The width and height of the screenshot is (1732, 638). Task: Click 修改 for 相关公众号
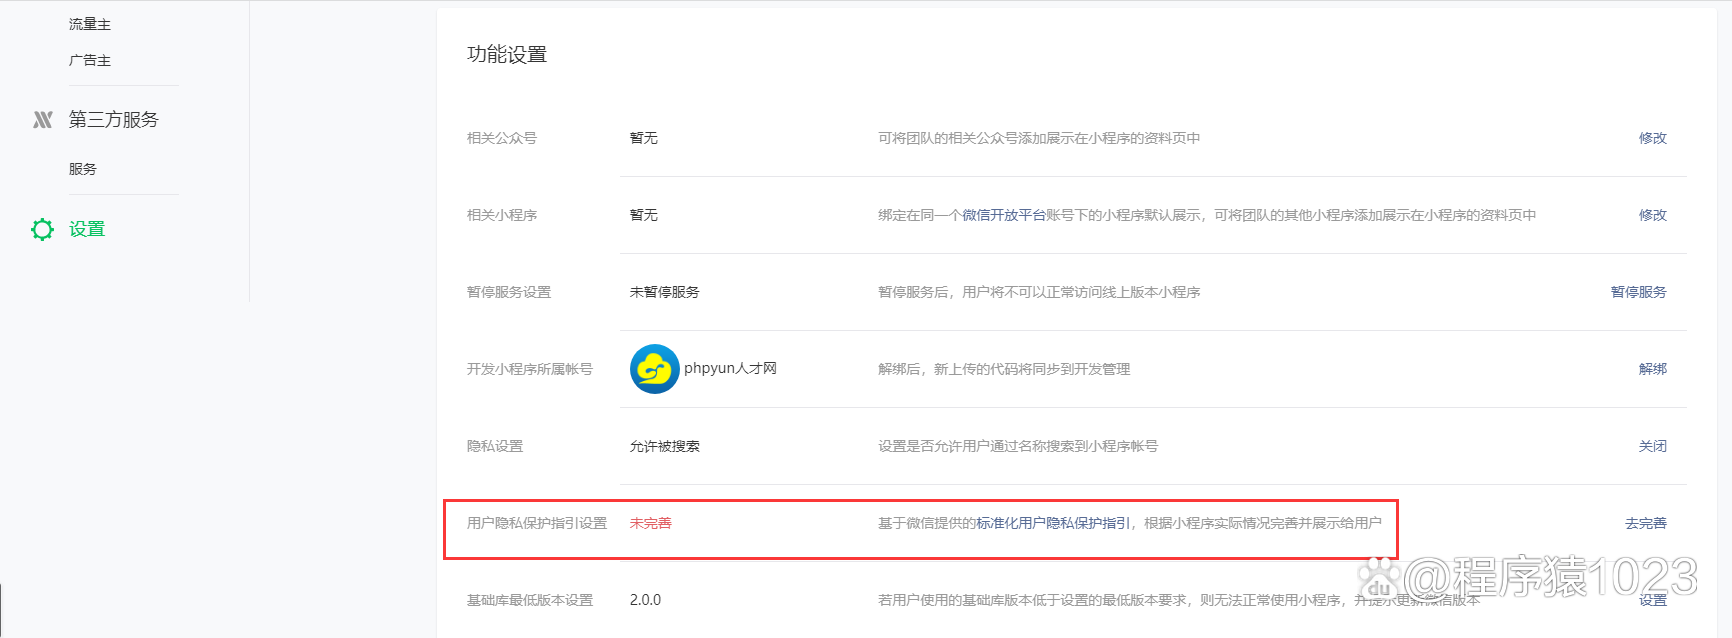click(1652, 138)
